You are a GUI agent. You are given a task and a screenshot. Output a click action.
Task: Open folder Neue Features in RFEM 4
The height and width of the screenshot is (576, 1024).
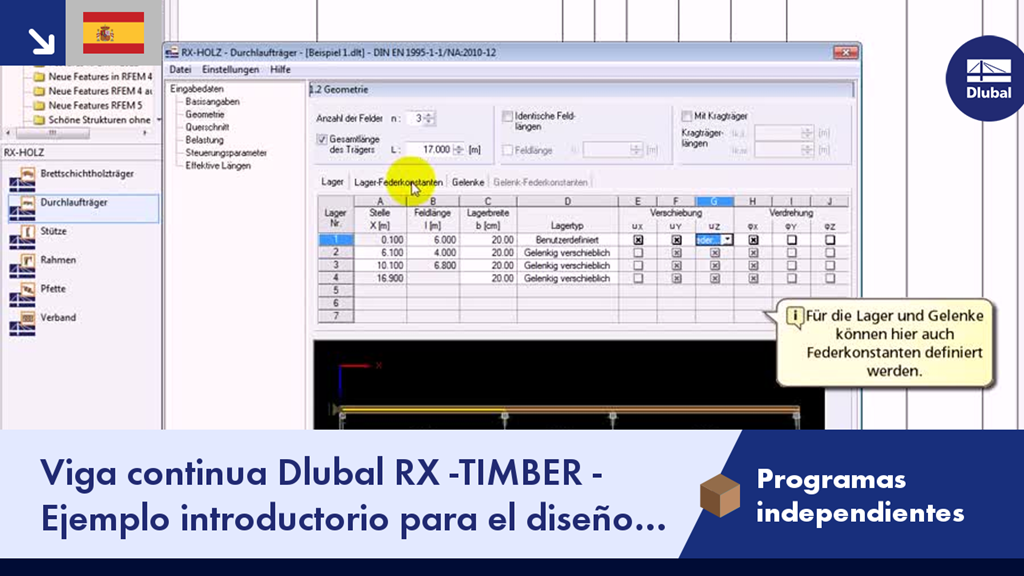tap(92, 76)
